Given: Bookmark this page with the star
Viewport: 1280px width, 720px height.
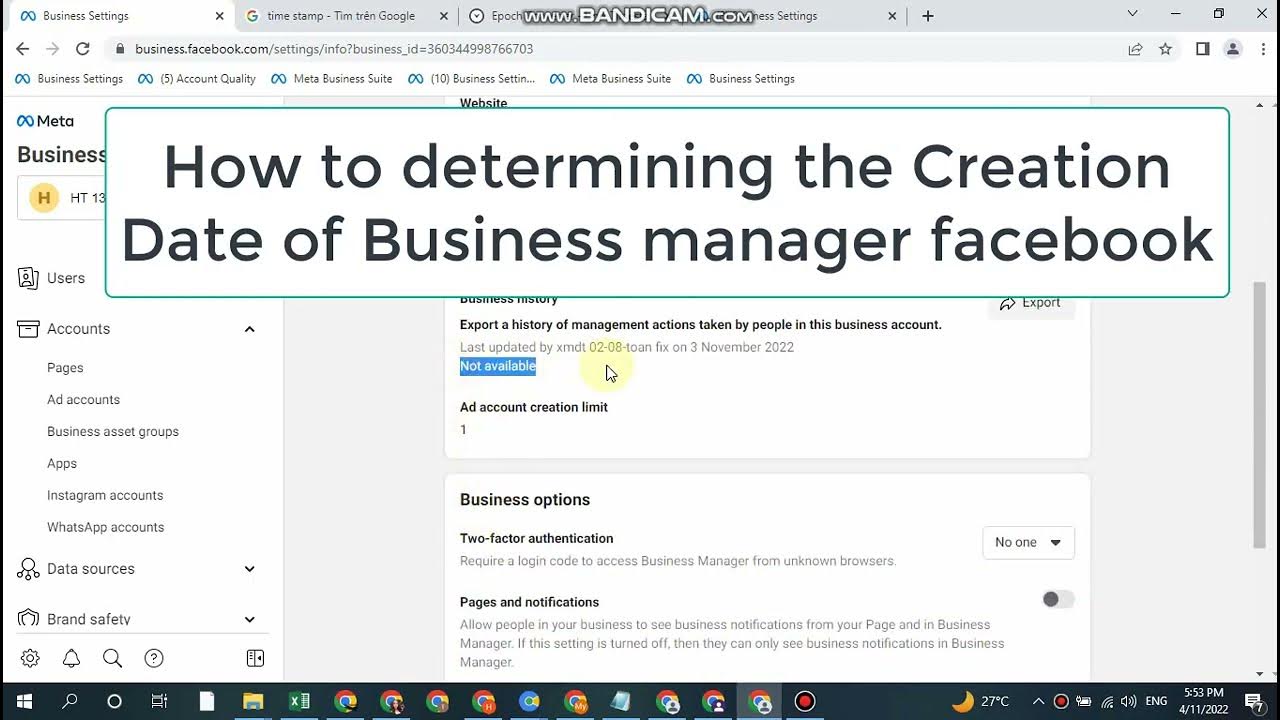Looking at the screenshot, I should 1165,49.
